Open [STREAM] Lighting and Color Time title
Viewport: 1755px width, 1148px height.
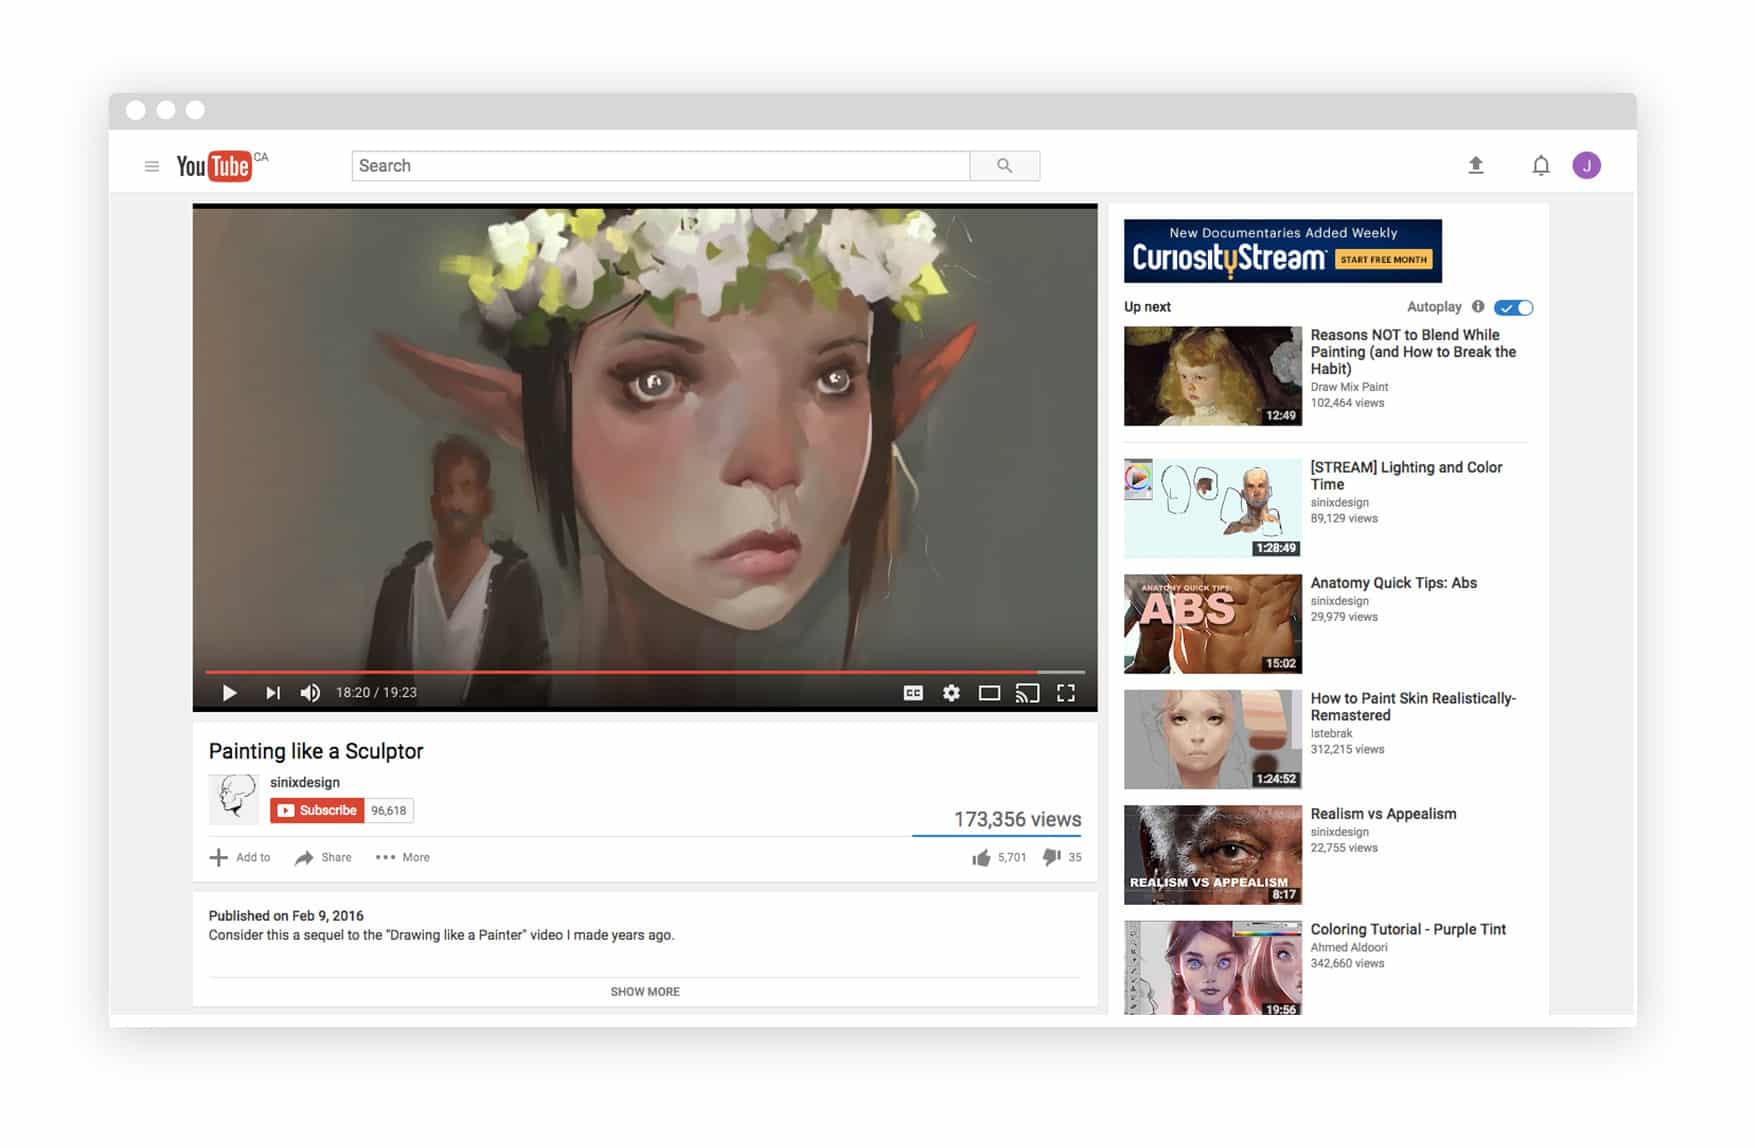pos(1406,475)
